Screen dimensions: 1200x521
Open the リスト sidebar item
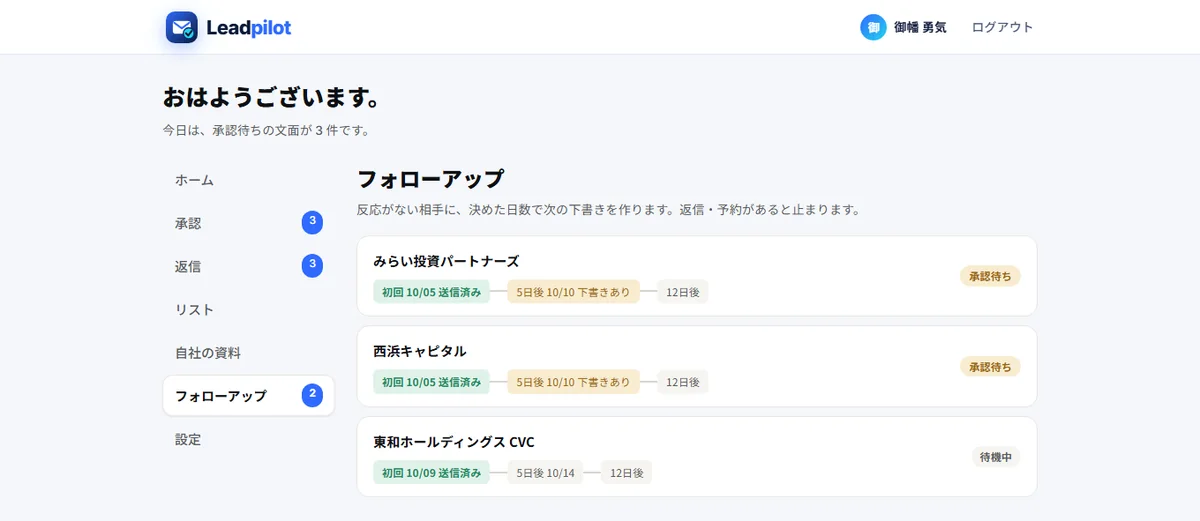point(248,310)
